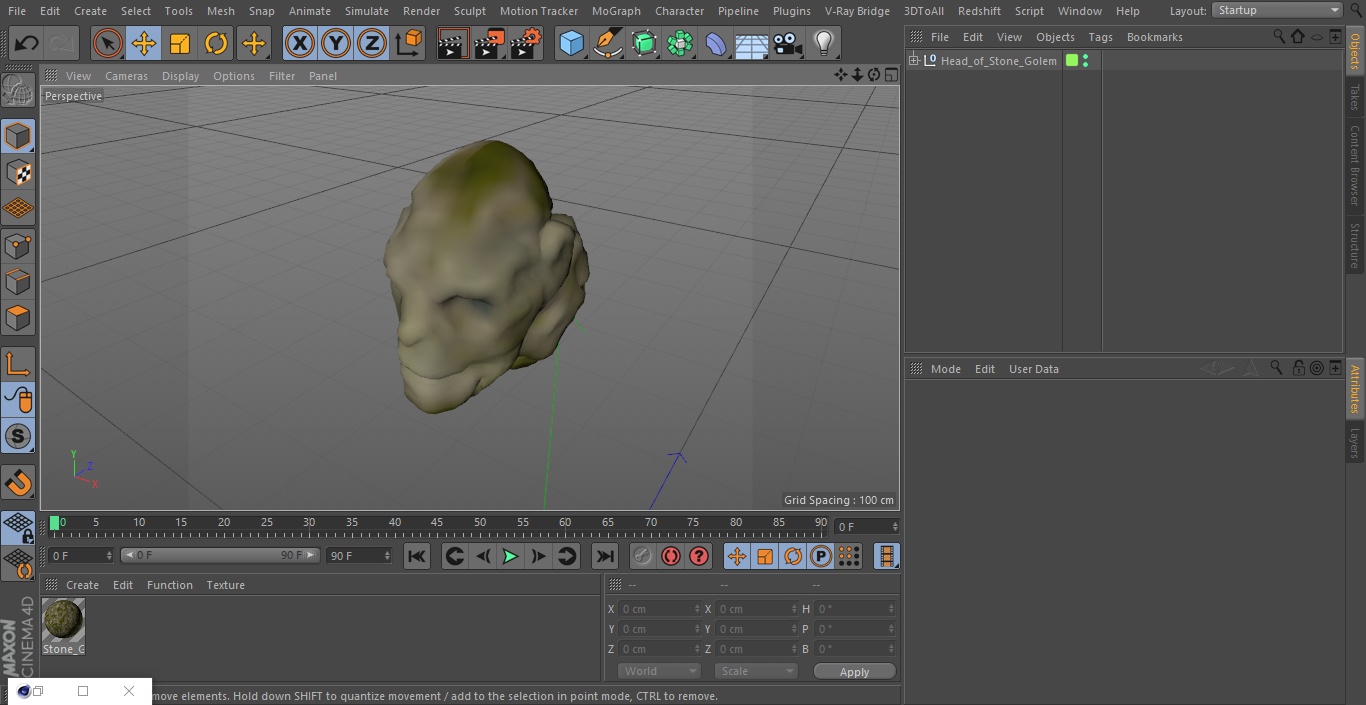Select the Spline Pen tool icon
Screen dimensions: 1366x705
[607, 43]
